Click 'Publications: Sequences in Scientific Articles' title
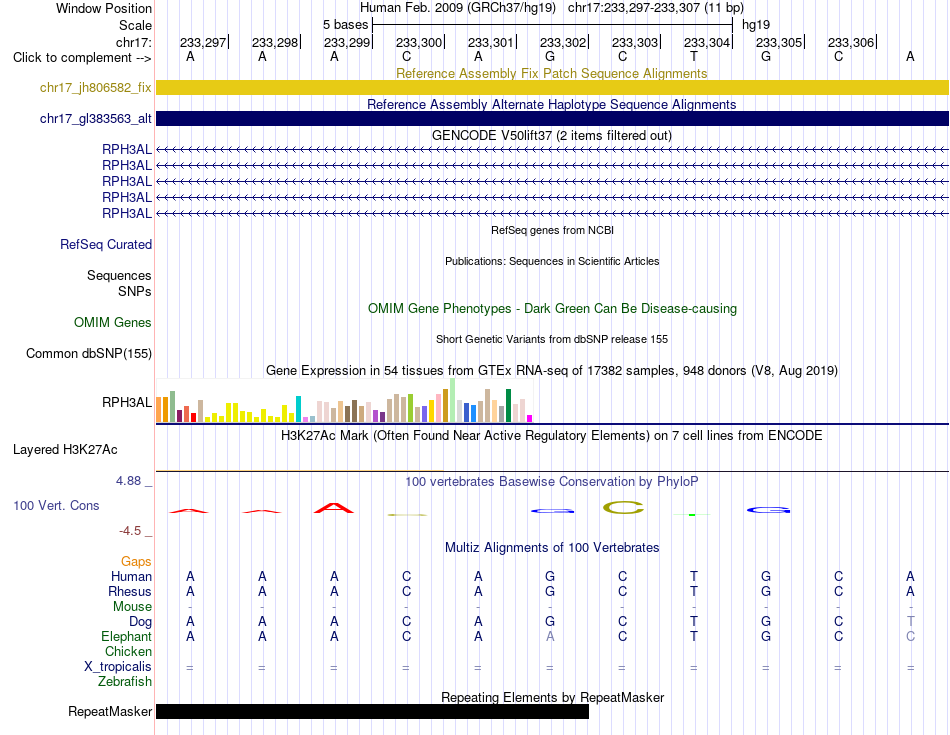The height and width of the screenshot is (735, 950). tap(552, 261)
